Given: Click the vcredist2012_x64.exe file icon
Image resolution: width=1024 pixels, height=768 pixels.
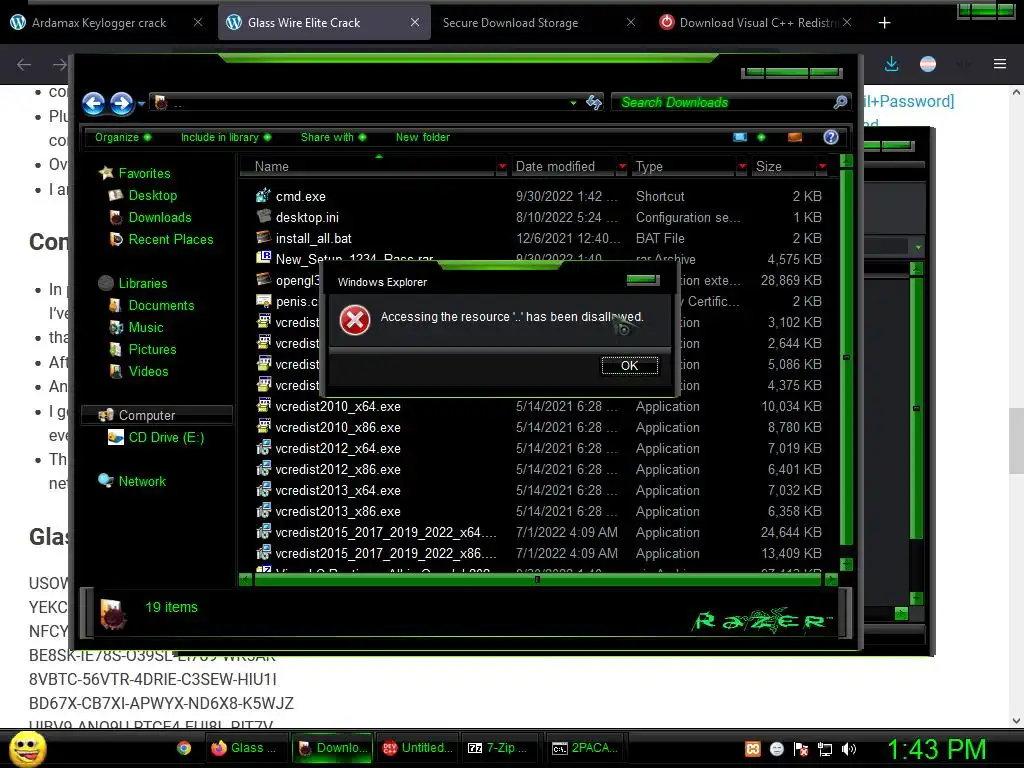Looking at the screenshot, I should [264, 447].
